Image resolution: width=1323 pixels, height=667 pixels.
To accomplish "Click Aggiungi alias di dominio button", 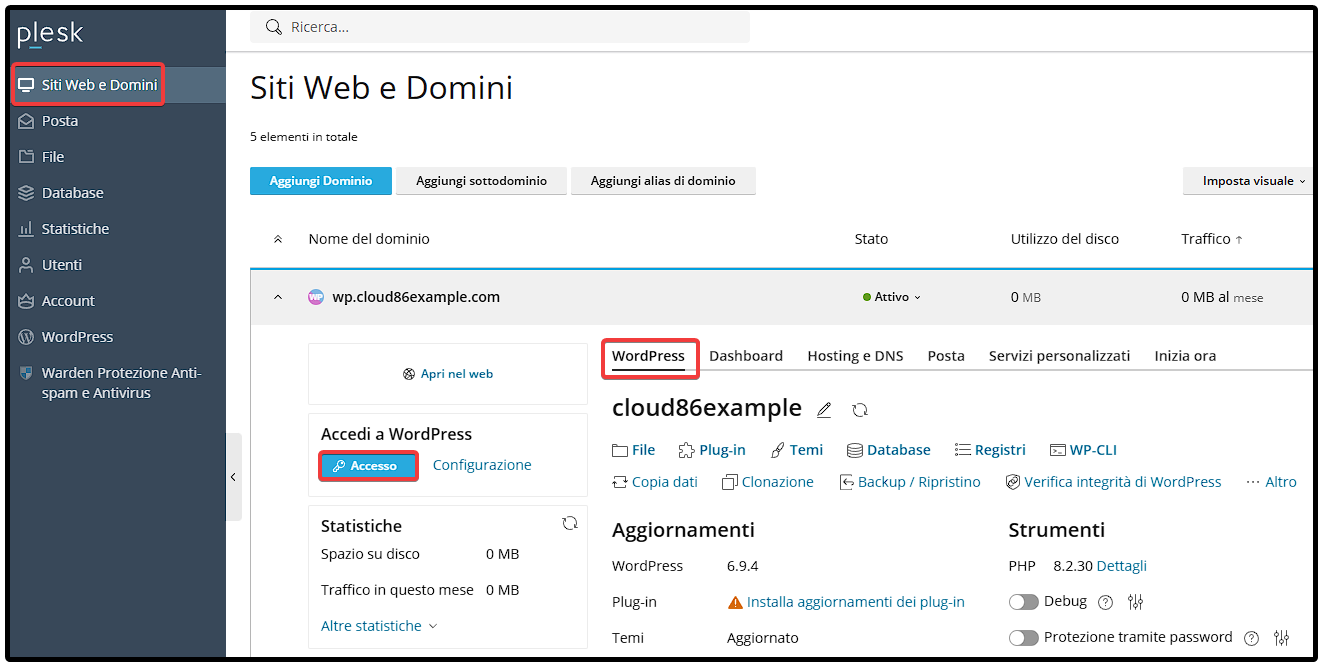I will point(663,181).
